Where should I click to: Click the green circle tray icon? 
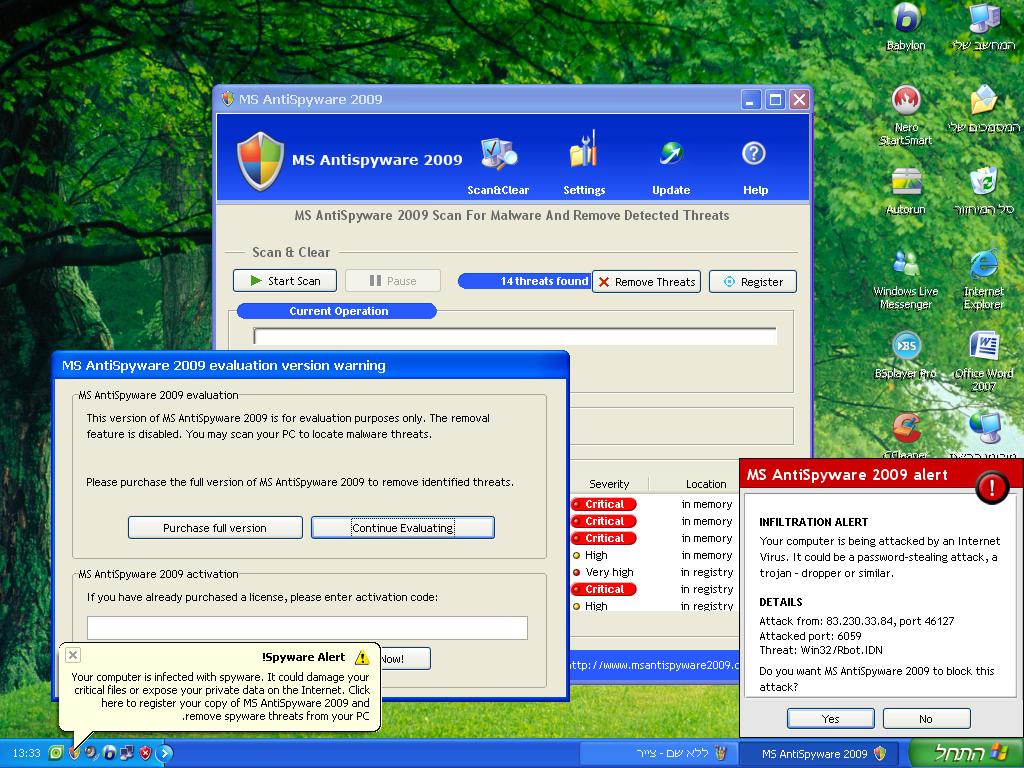click(56, 753)
